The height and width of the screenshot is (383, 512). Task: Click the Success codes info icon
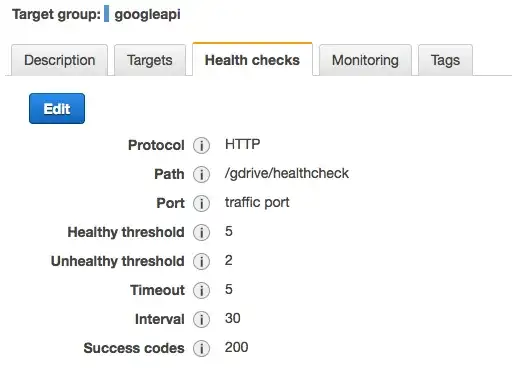pyautogui.click(x=201, y=348)
